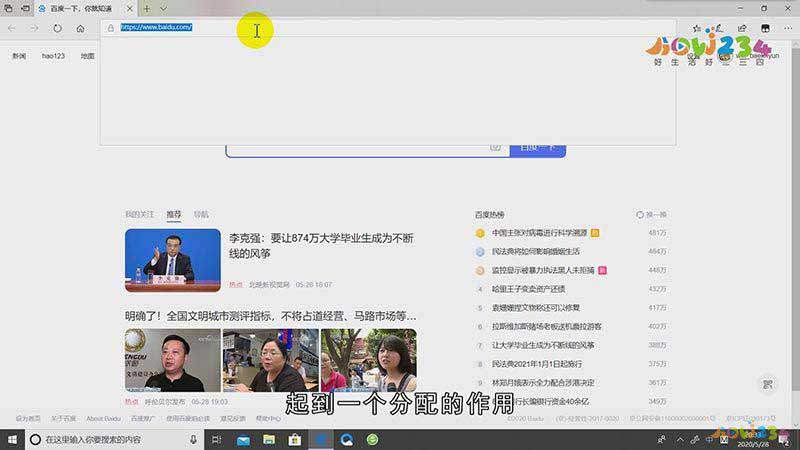This screenshot has width=800, height=450.
Task: Open the About Baidu footer link
Action: (x=104, y=419)
